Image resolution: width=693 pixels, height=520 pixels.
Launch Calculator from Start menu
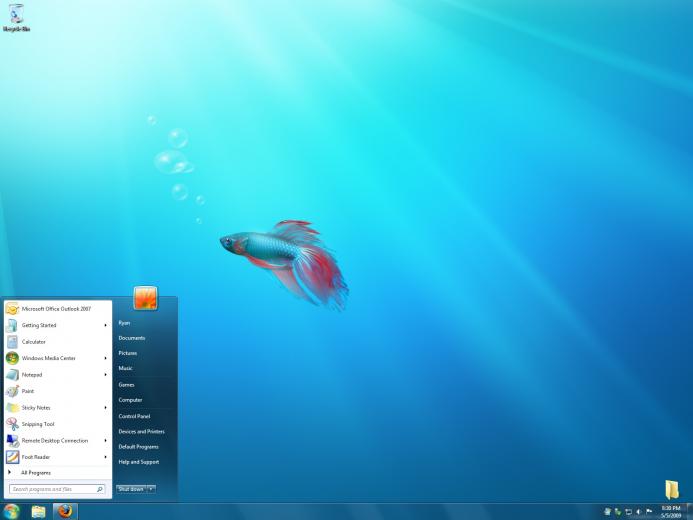tap(58, 342)
